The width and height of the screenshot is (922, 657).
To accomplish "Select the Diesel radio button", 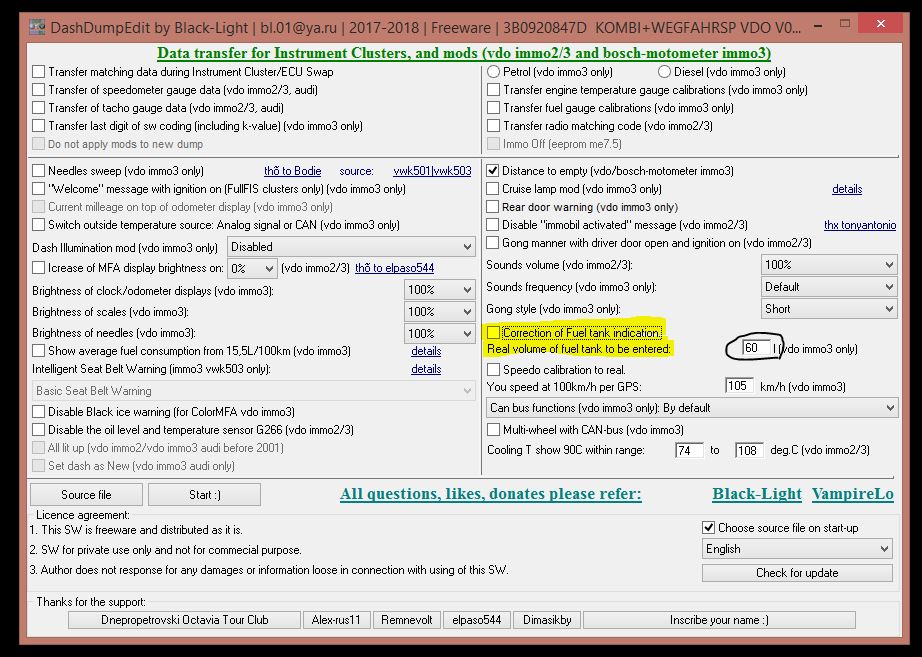I will [x=664, y=72].
